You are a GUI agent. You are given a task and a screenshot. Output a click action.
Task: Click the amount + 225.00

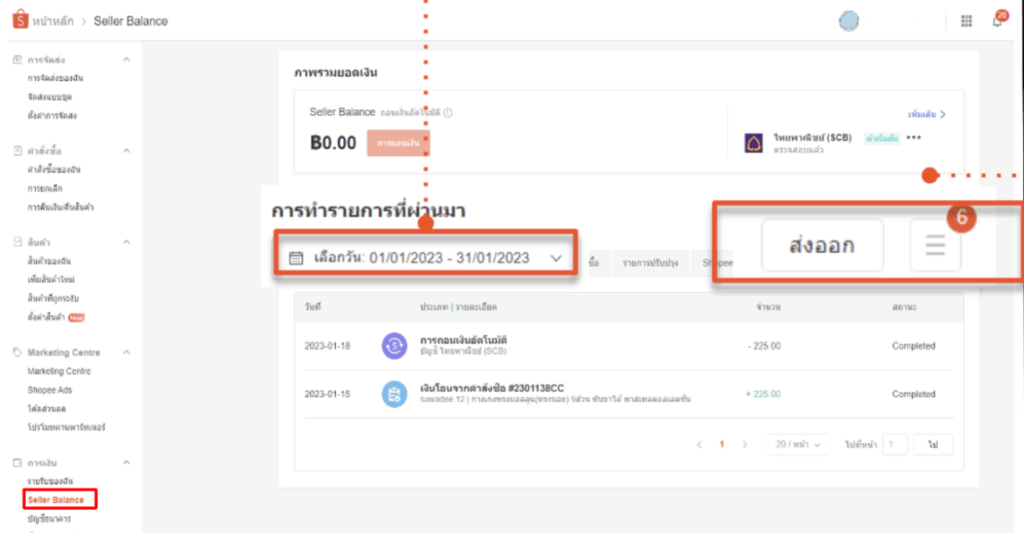pyautogui.click(x=763, y=395)
